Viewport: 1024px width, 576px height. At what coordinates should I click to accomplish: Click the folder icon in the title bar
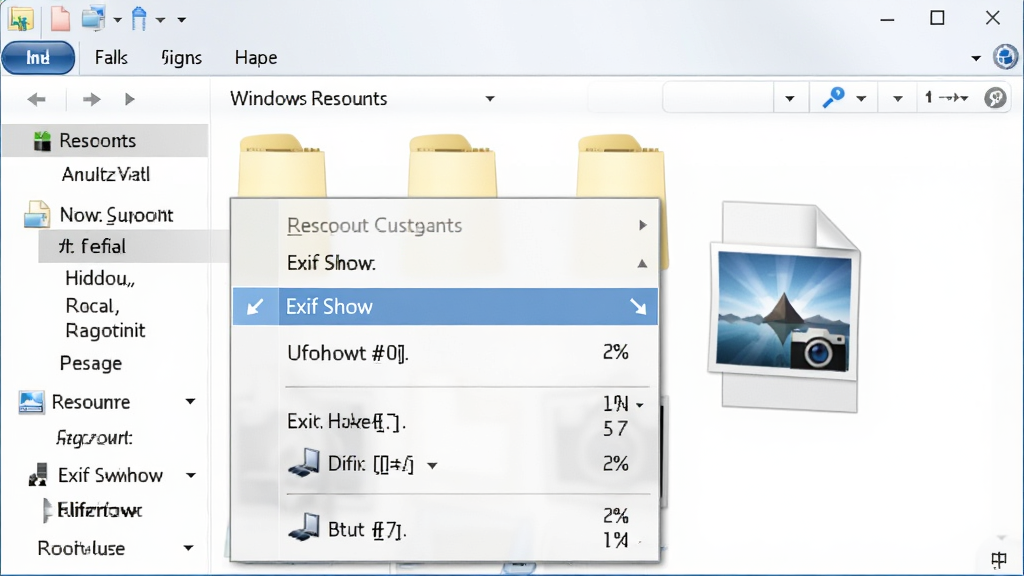[21, 19]
